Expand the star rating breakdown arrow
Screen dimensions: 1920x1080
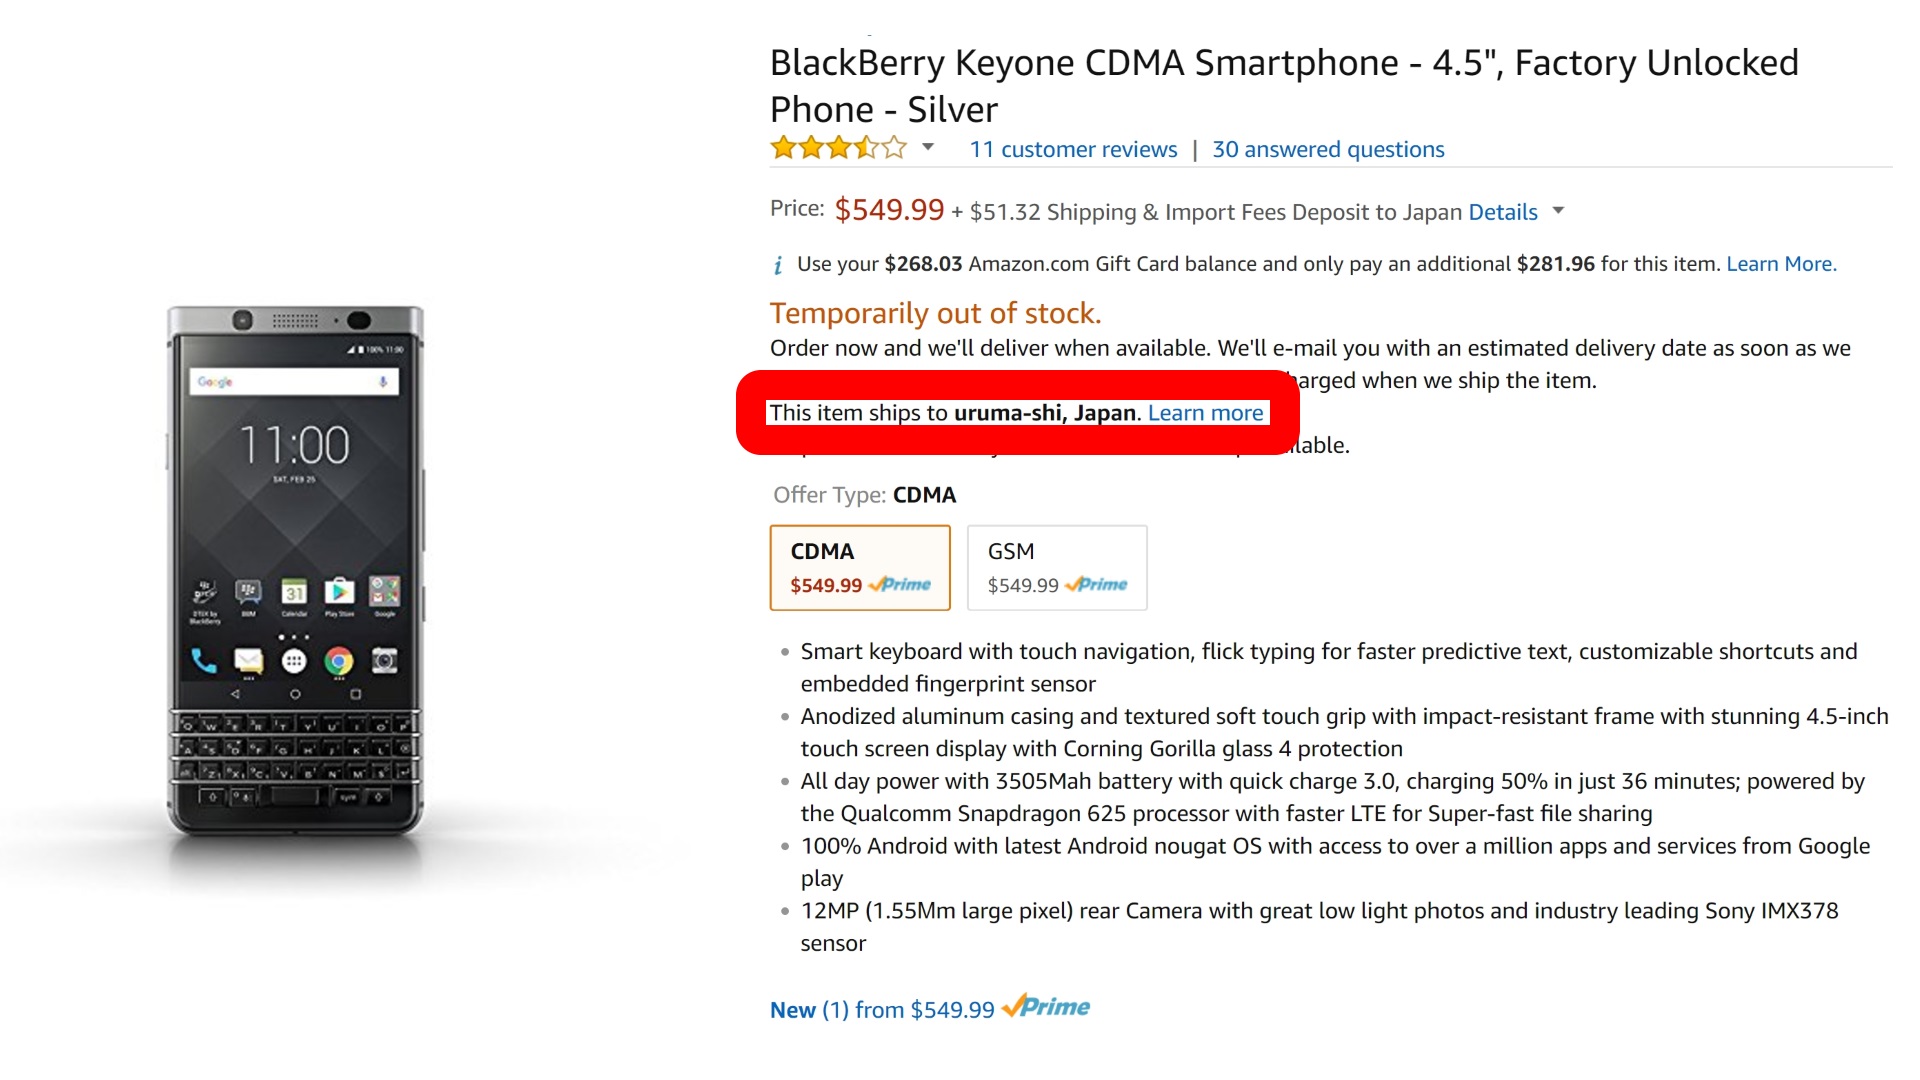click(928, 148)
